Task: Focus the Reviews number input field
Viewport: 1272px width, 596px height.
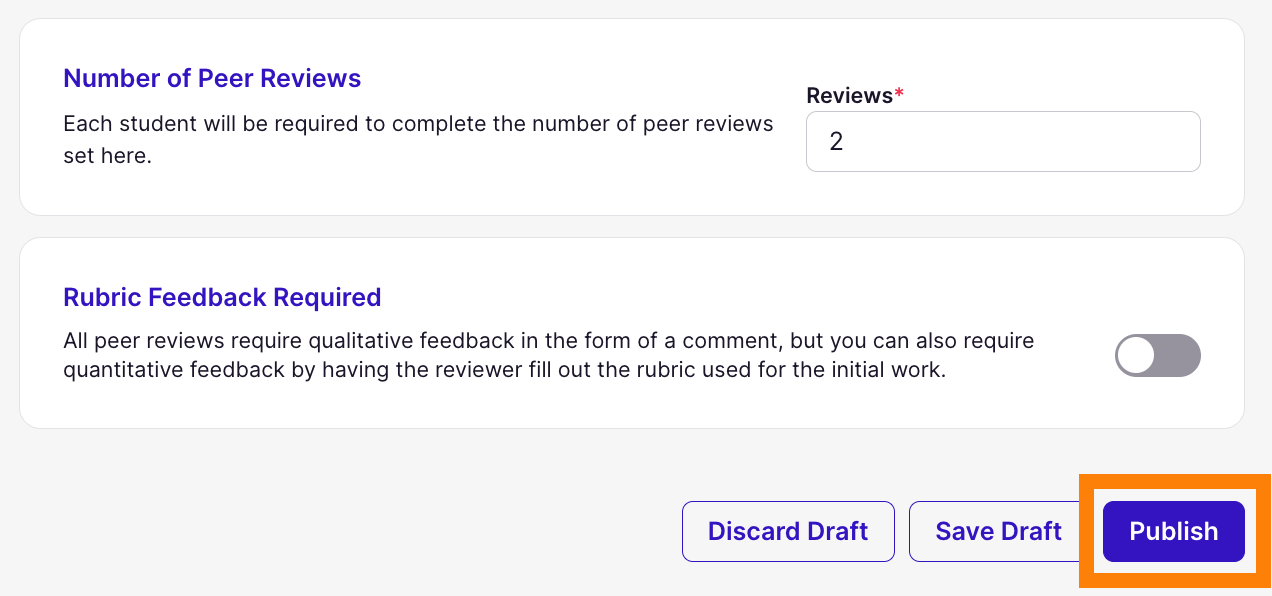Action: click(1003, 141)
